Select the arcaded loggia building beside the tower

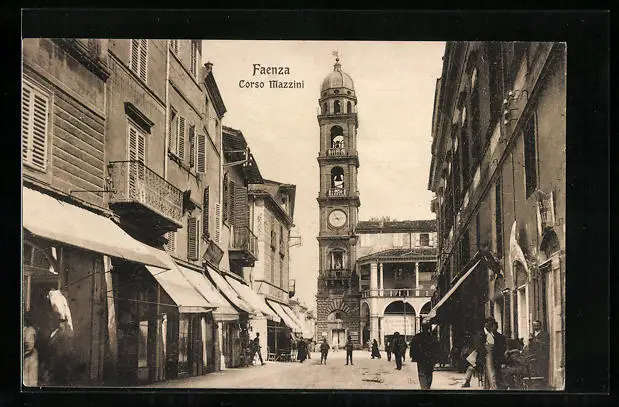[398, 285]
